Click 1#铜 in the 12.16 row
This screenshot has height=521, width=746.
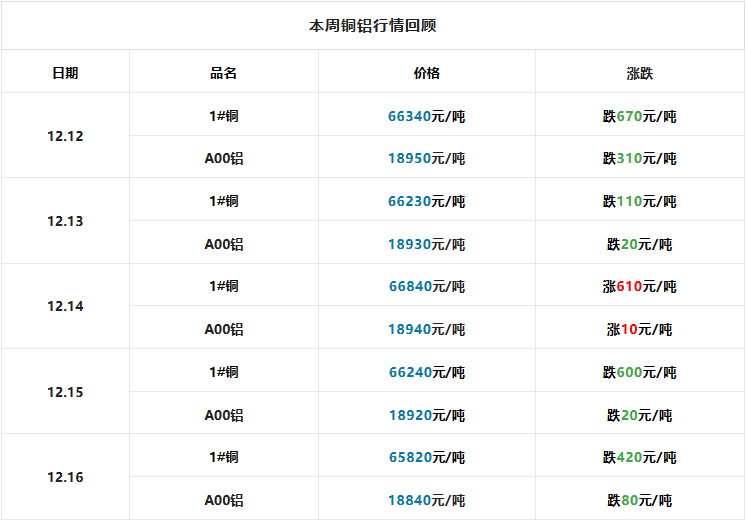tap(224, 457)
